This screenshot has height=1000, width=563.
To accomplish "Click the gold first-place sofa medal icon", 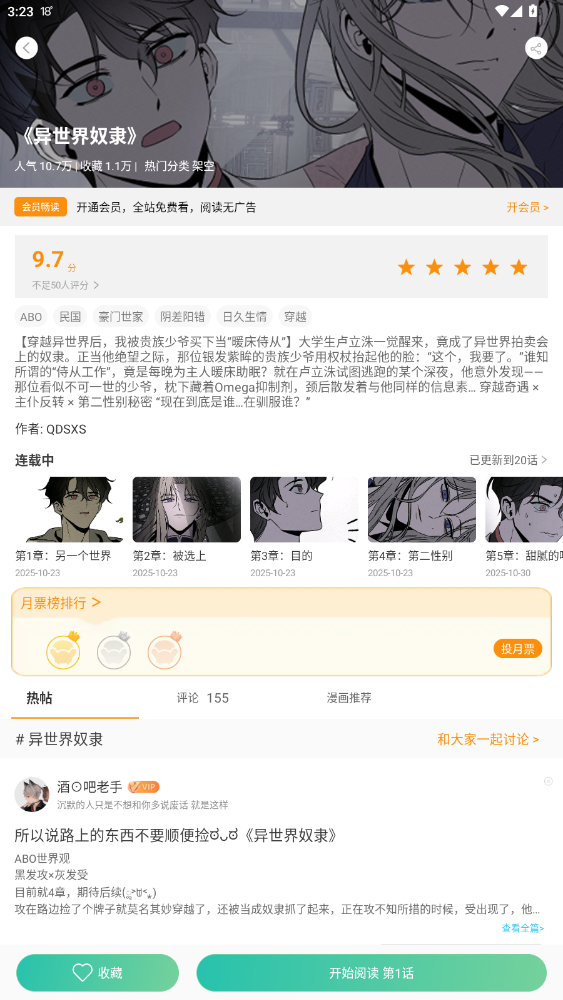I will tap(63, 651).
